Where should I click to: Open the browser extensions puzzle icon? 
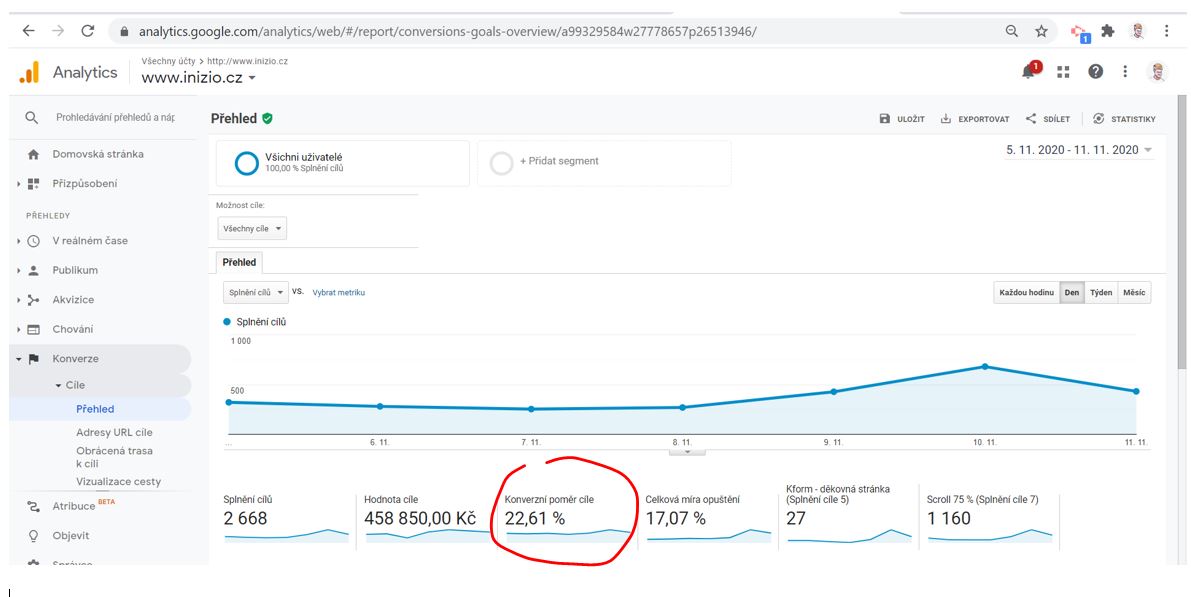[x=1107, y=31]
